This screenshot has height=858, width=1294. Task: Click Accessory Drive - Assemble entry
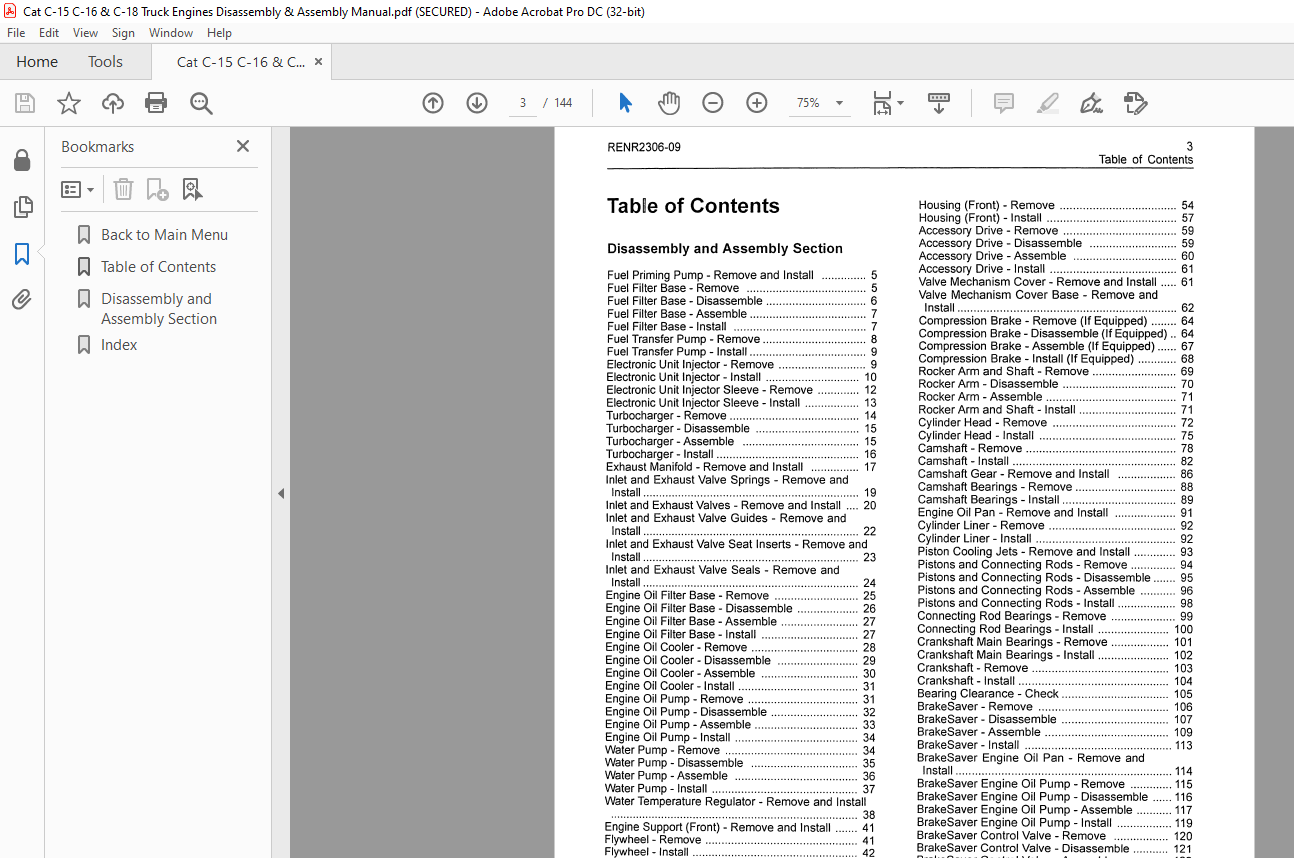pos(1056,256)
